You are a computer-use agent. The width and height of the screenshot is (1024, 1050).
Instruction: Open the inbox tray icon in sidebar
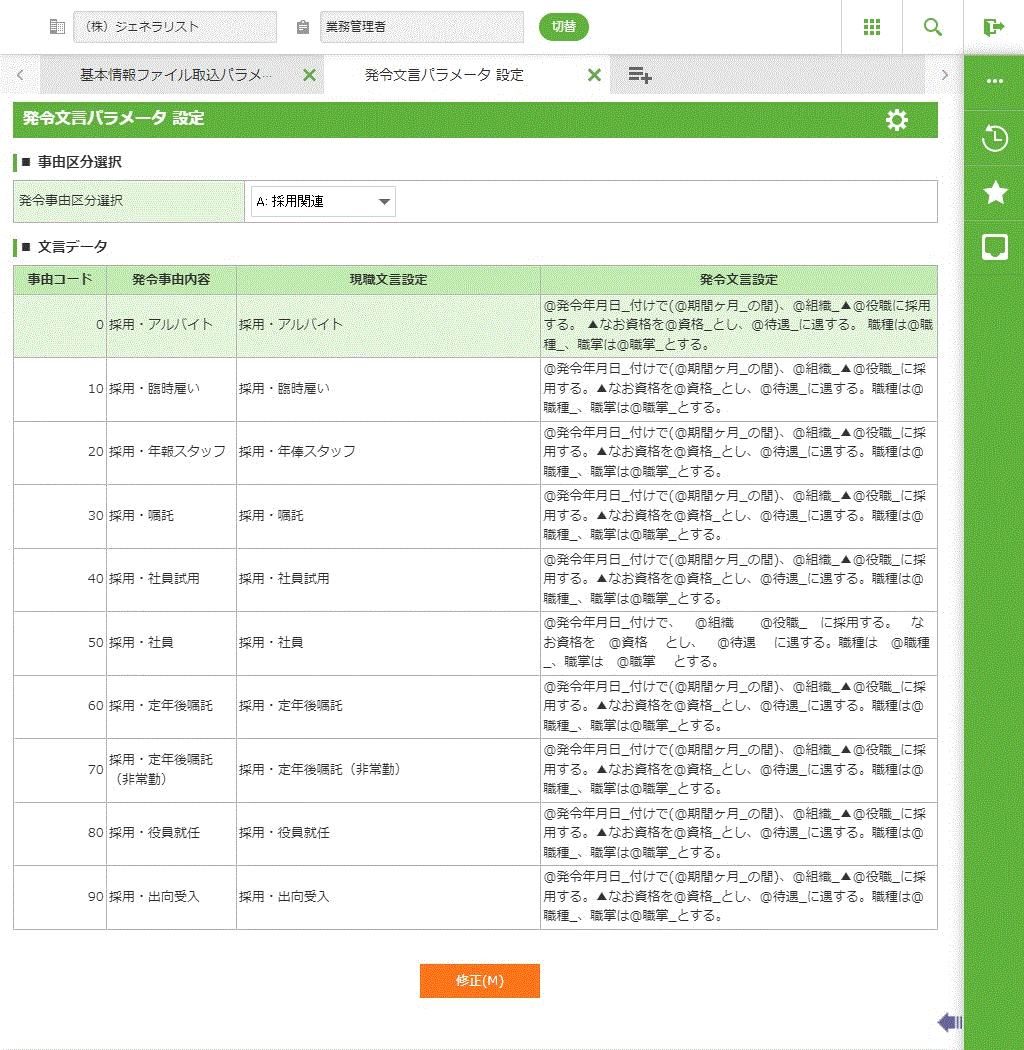tap(994, 247)
